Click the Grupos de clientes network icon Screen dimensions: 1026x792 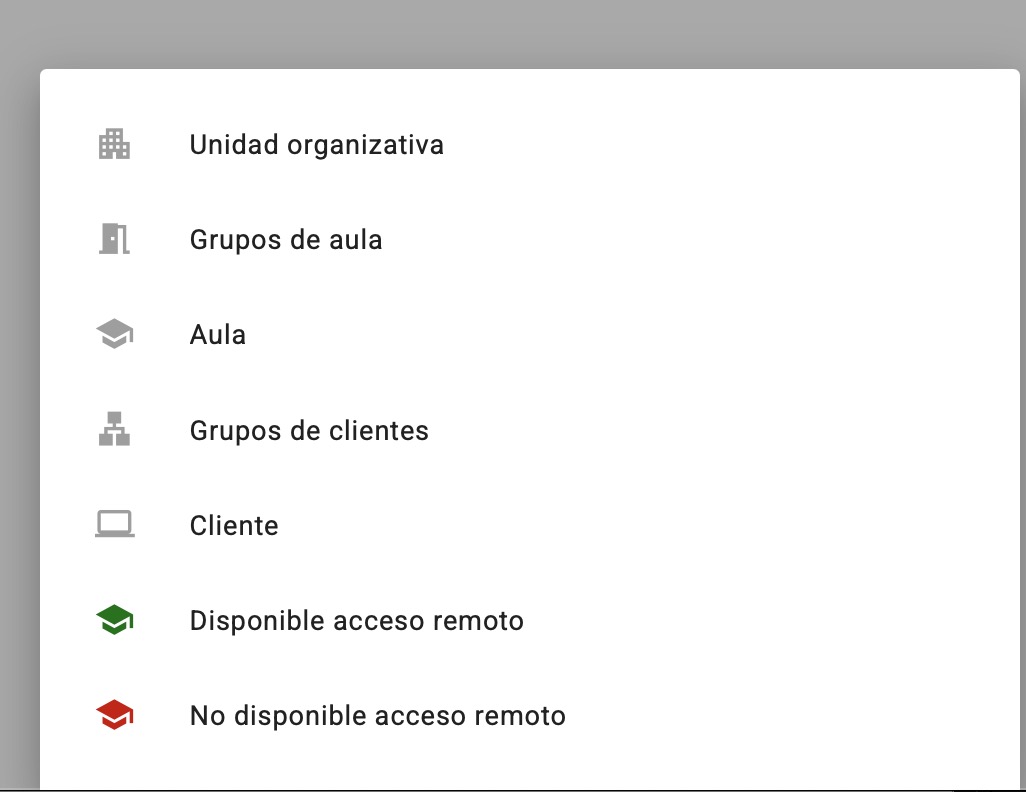pyautogui.click(x=115, y=430)
